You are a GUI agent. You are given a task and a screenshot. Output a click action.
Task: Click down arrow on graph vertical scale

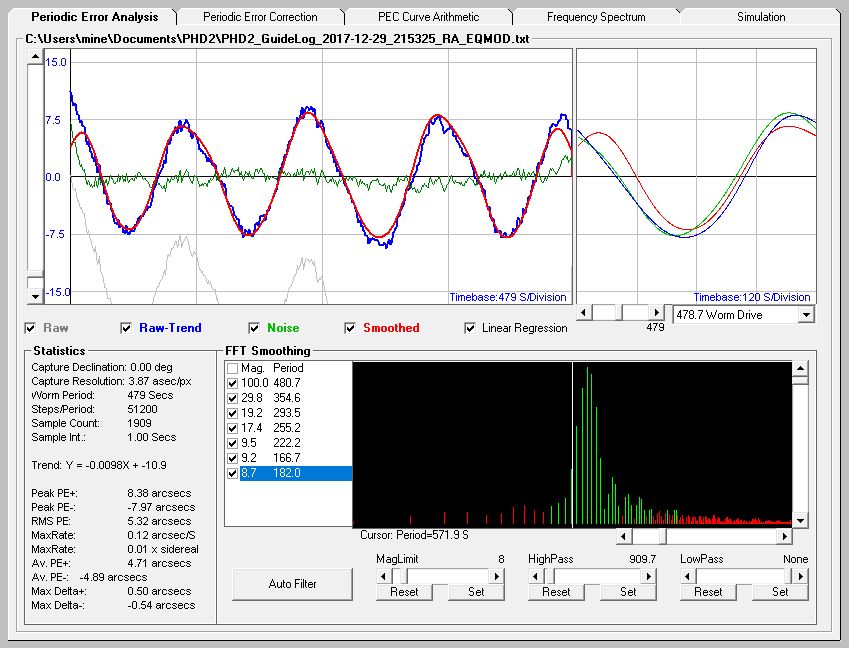(36, 297)
